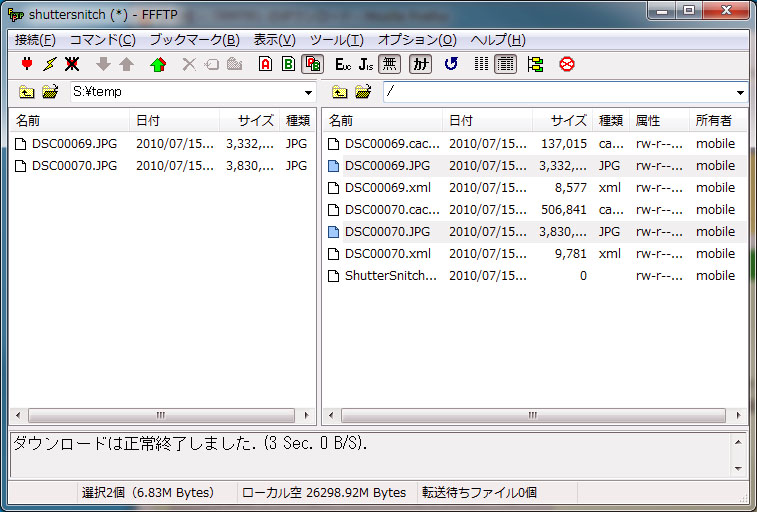Switch to details view mode
757x512 pixels.
click(505, 64)
